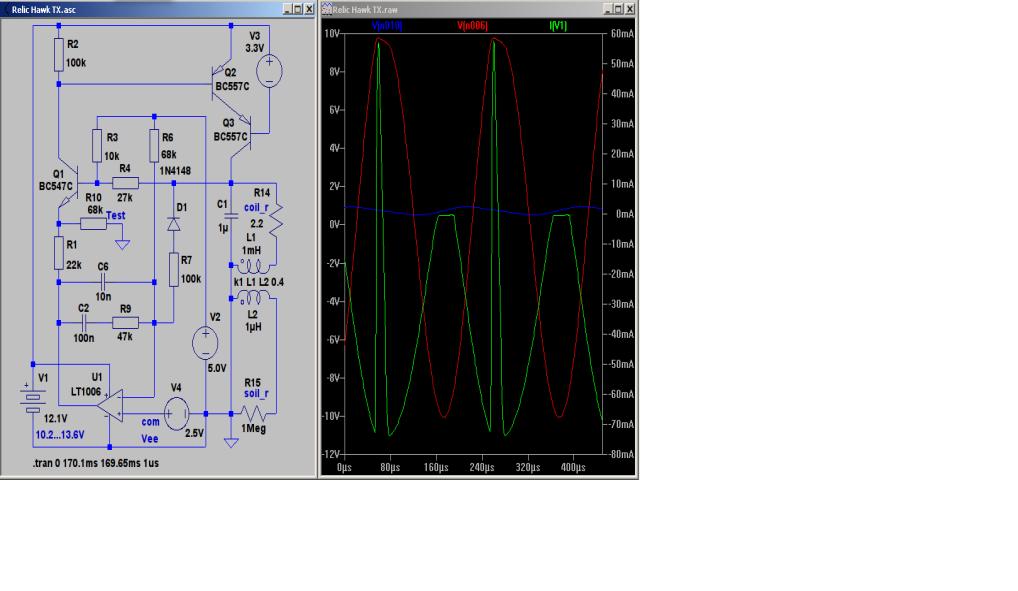The image size is (1018, 591).
Task: Click the L1 1mH inductor symbol
Action: pyautogui.click(x=254, y=267)
